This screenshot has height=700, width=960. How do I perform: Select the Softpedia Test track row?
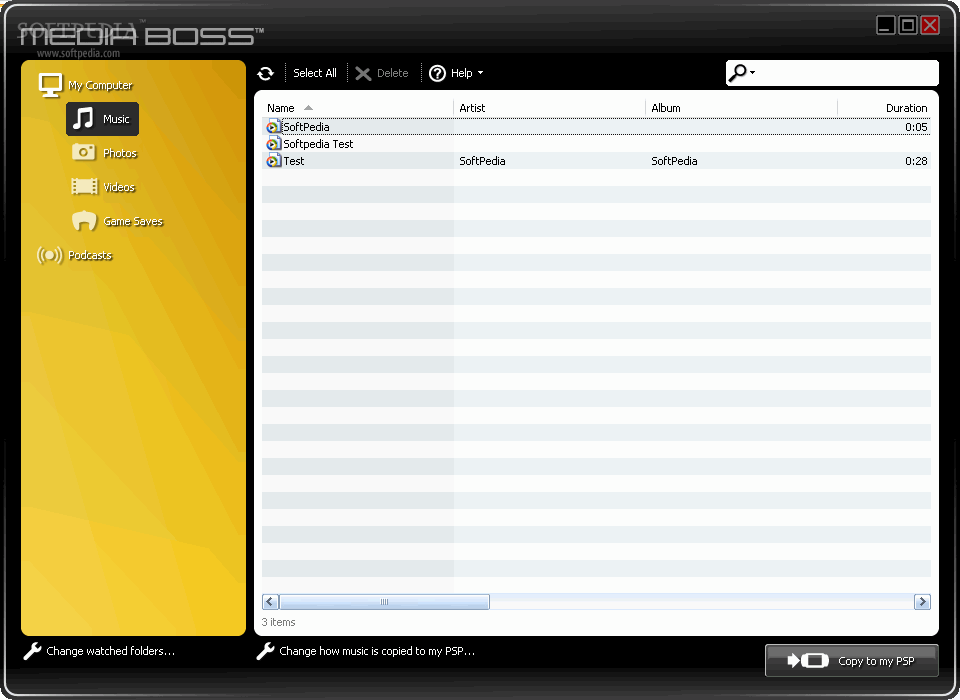pyautogui.click(x=596, y=144)
